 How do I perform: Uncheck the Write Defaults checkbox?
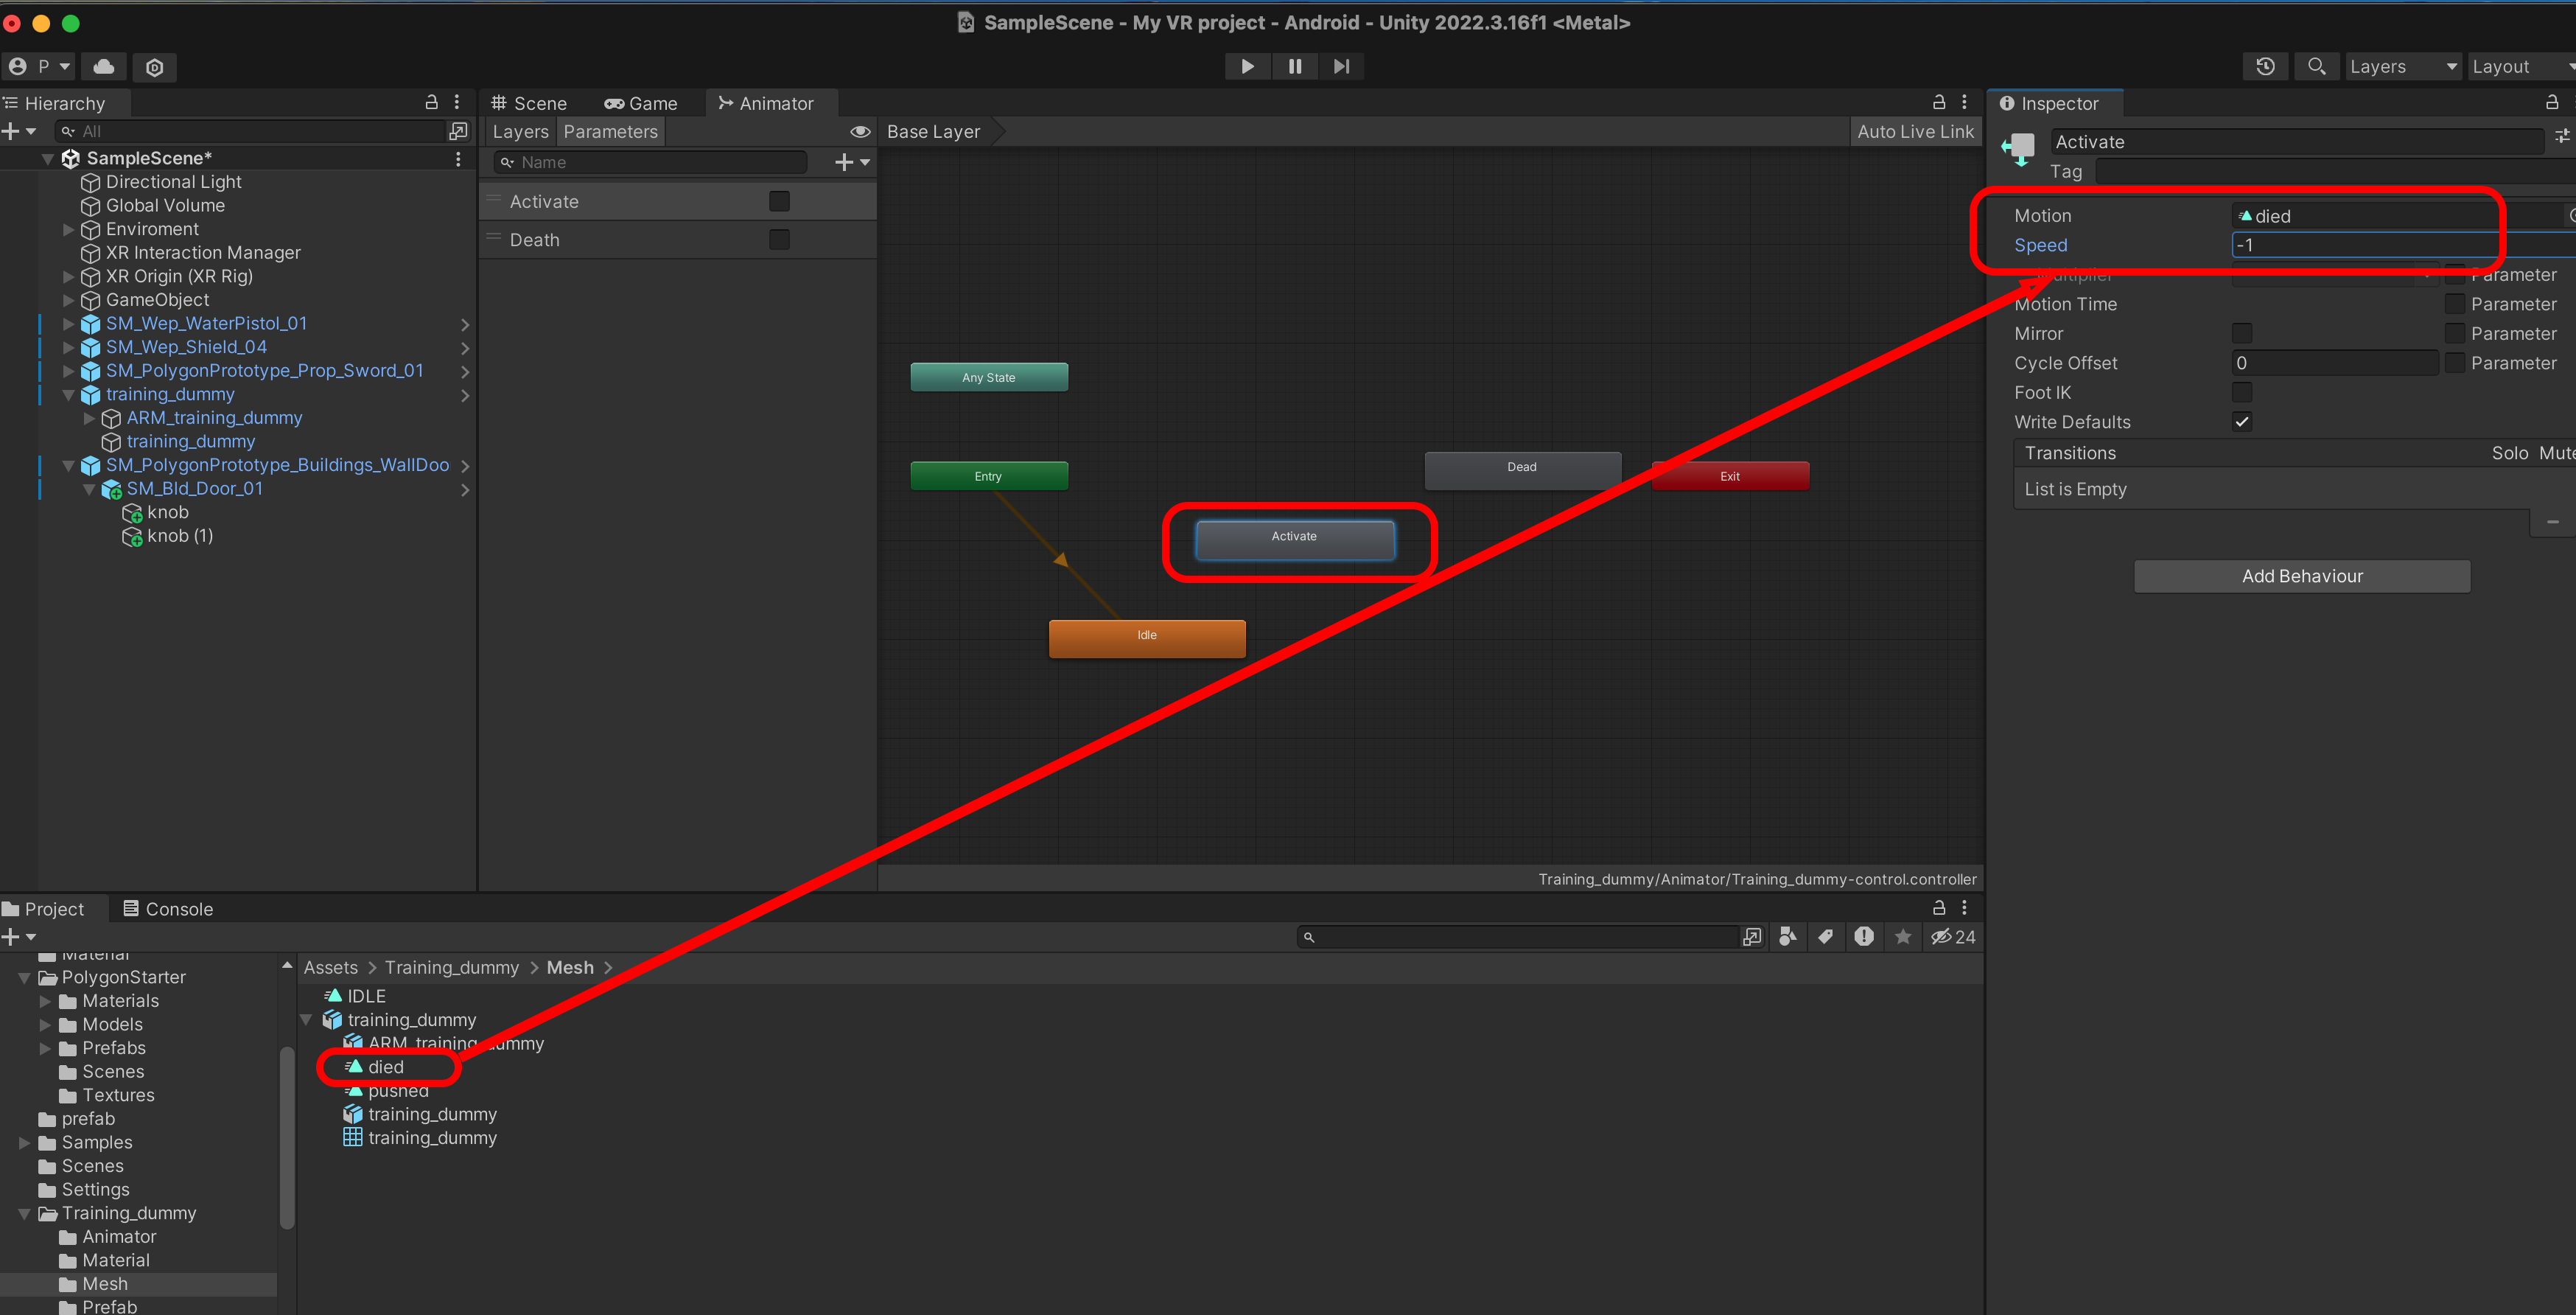pyautogui.click(x=2241, y=421)
